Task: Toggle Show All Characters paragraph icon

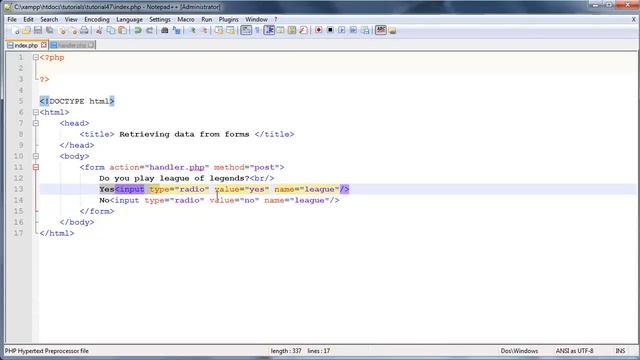Action: pos(258,31)
